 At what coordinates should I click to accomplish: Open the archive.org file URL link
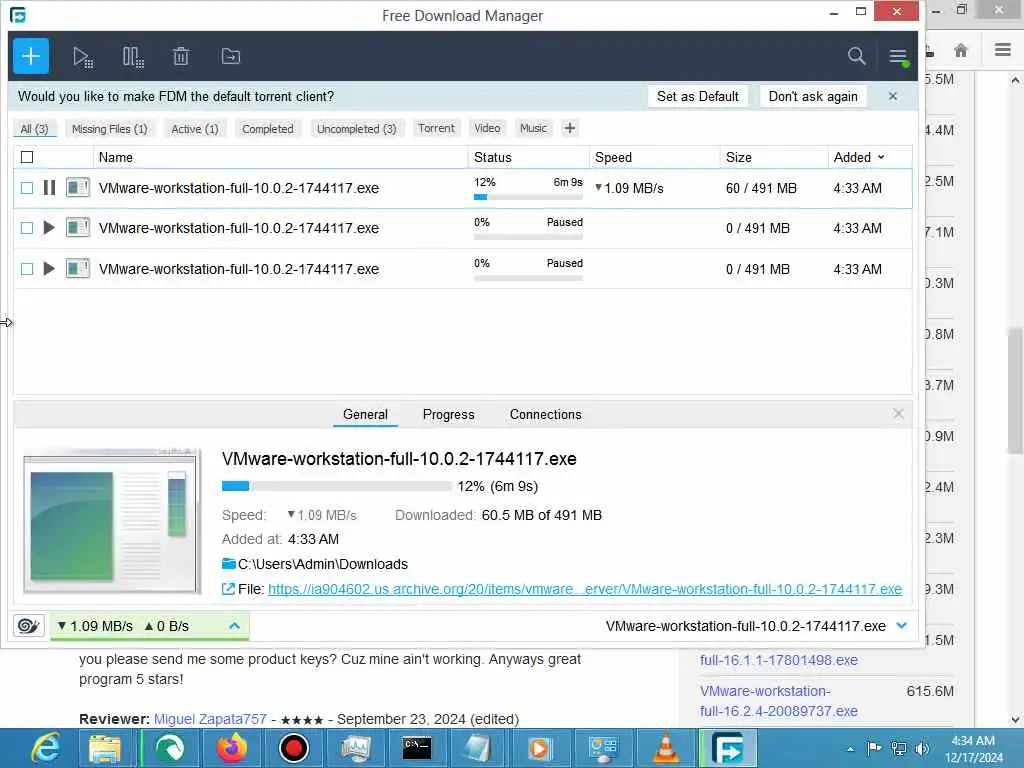pyautogui.click(x=584, y=589)
